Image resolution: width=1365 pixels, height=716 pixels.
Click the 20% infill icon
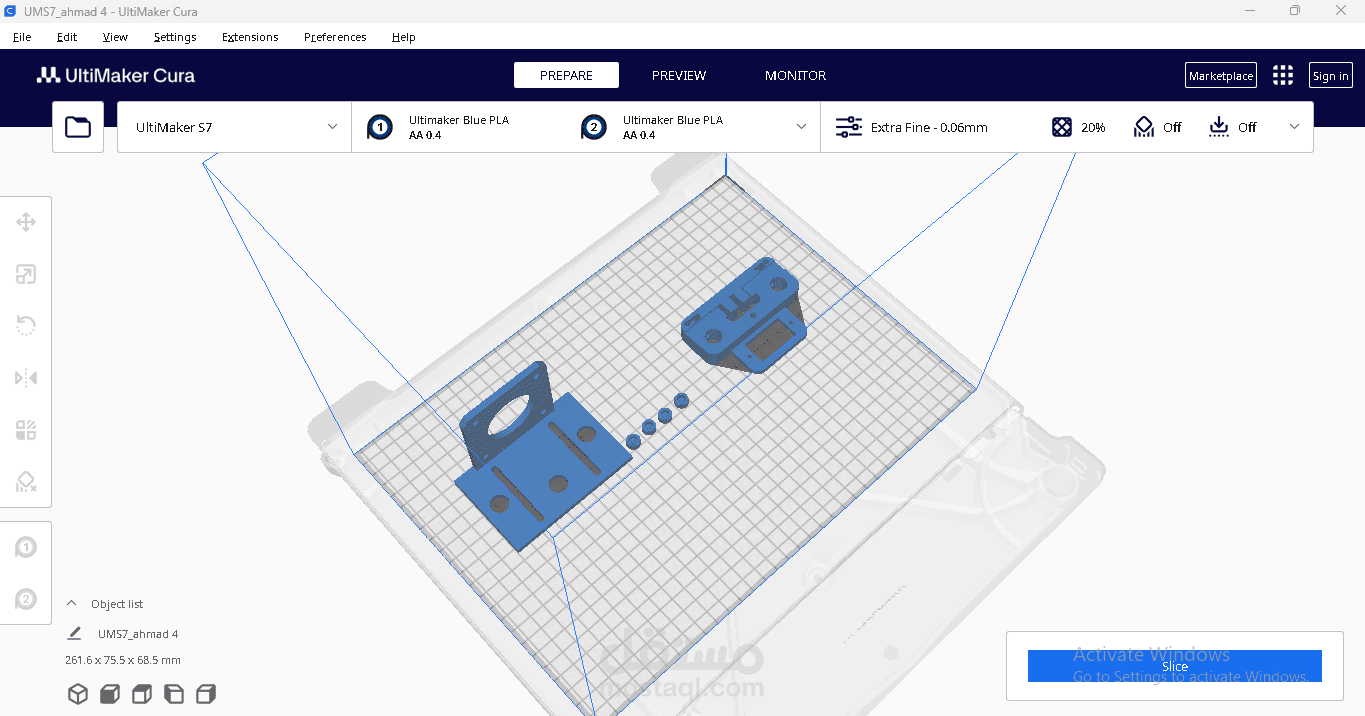point(1062,127)
